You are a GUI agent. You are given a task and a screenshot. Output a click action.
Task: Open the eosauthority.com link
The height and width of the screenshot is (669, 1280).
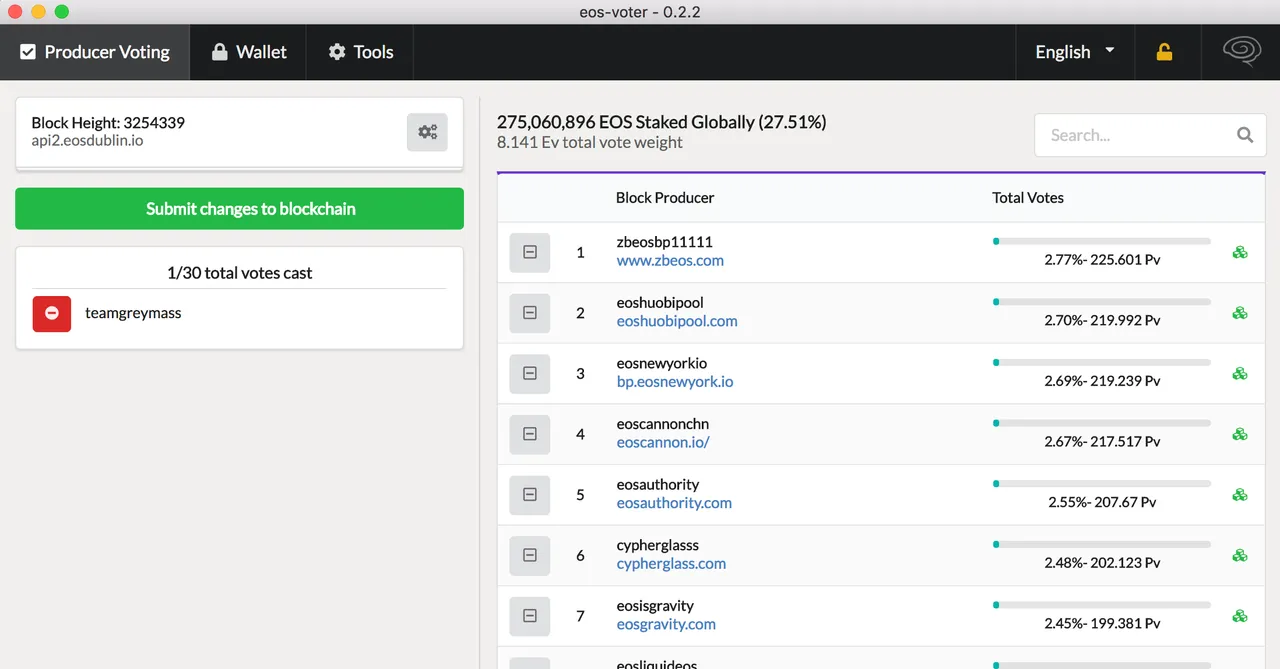point(674,502)
